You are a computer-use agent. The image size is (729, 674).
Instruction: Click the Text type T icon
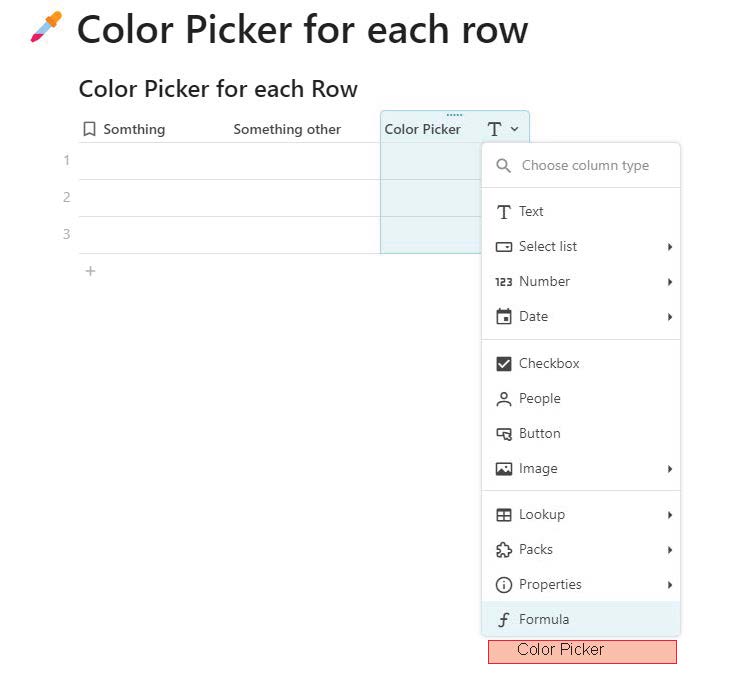pyautogui.click(x=504, y=212)
